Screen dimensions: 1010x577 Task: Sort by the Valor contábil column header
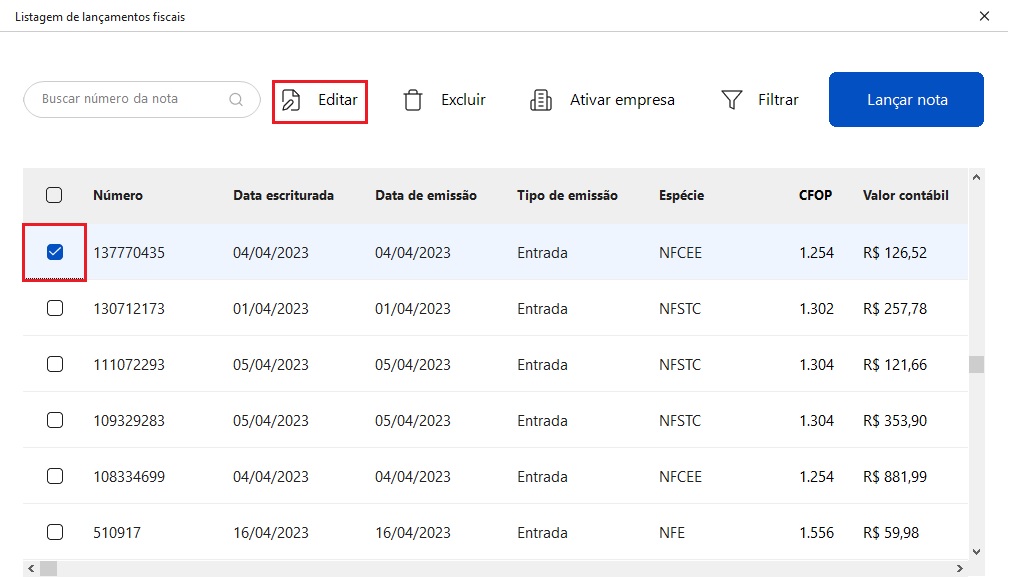[x=906, y=195]
